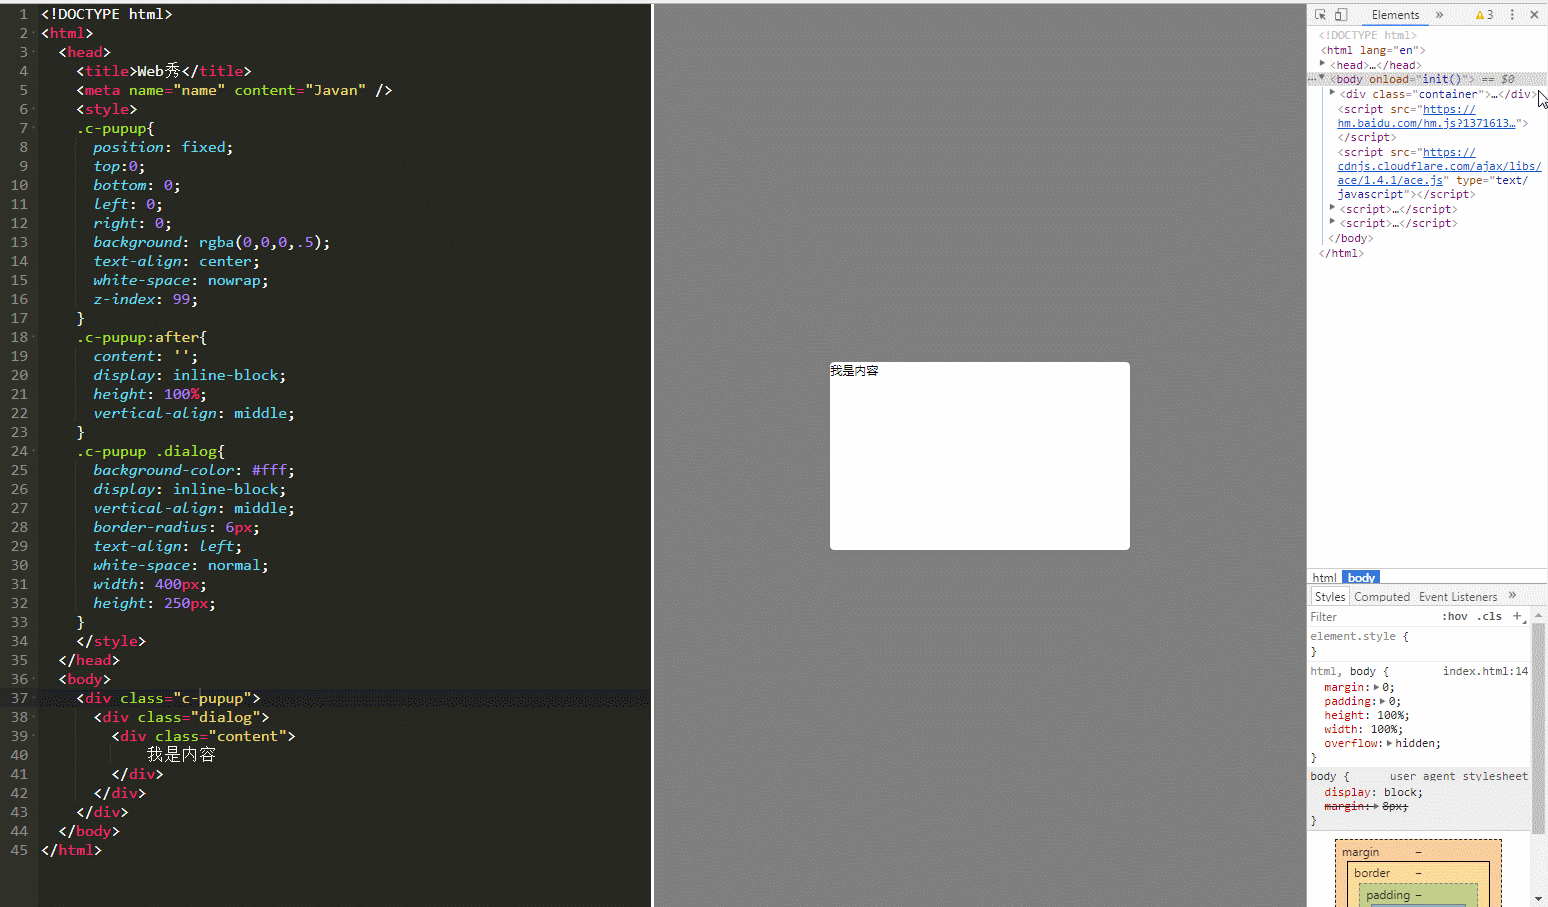
Task: Click the 我是内容 text in the preview dialog
Action: coord(854,371)
